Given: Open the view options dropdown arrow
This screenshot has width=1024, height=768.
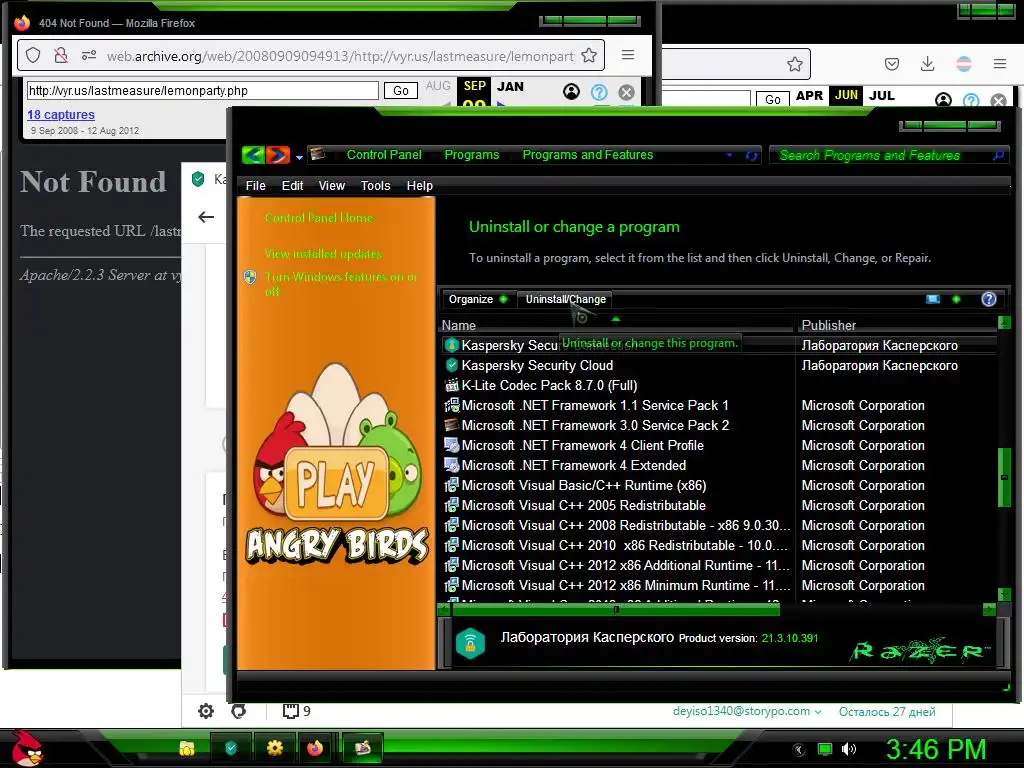Looking at the screenshot, I should (956, 299).
